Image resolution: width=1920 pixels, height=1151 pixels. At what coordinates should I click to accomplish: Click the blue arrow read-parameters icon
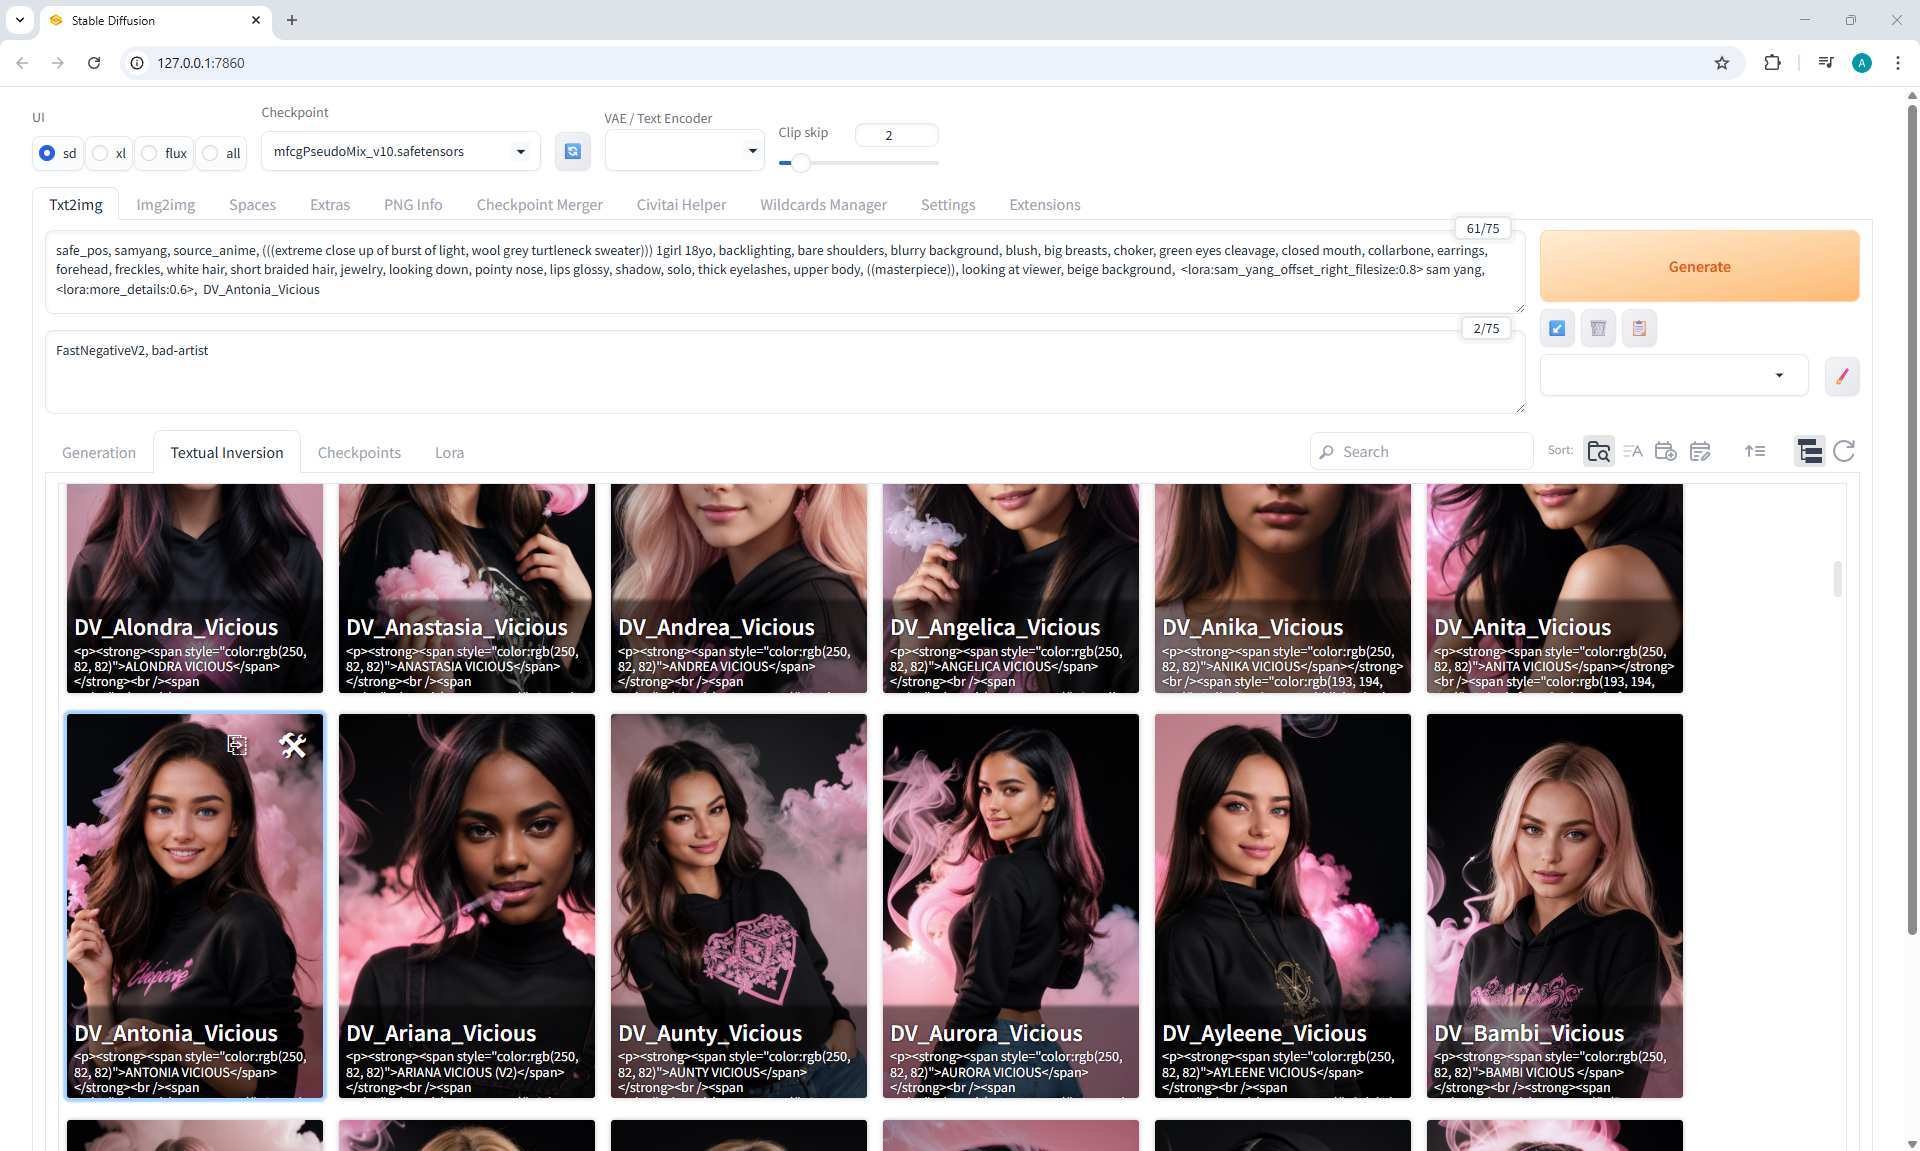pos(1557,328)
